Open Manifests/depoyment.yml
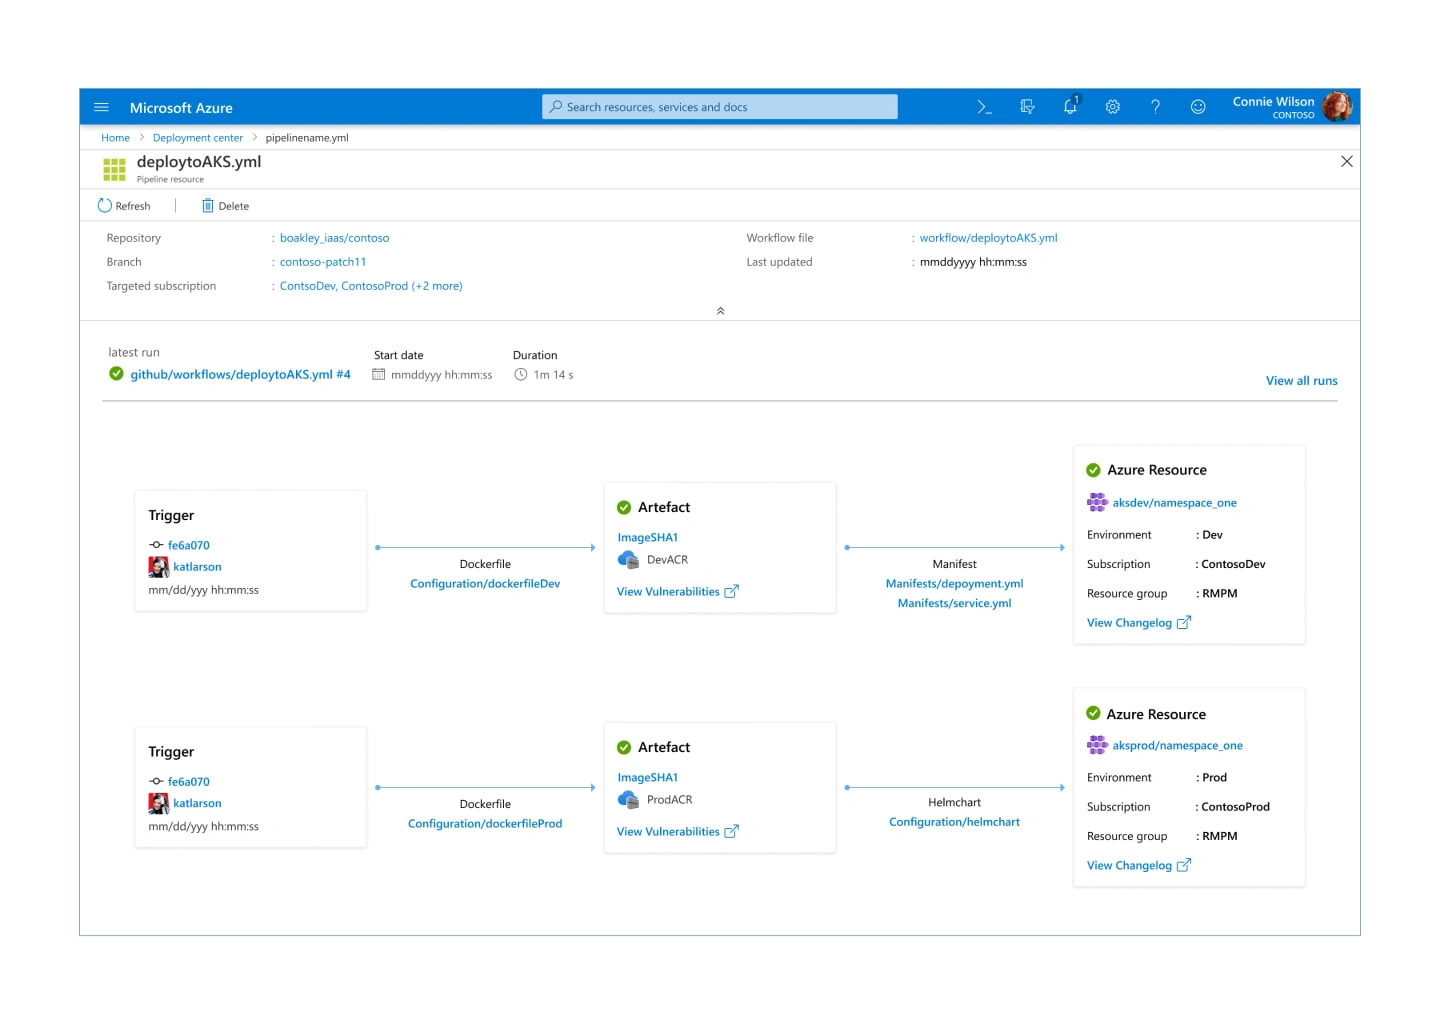 954,584
